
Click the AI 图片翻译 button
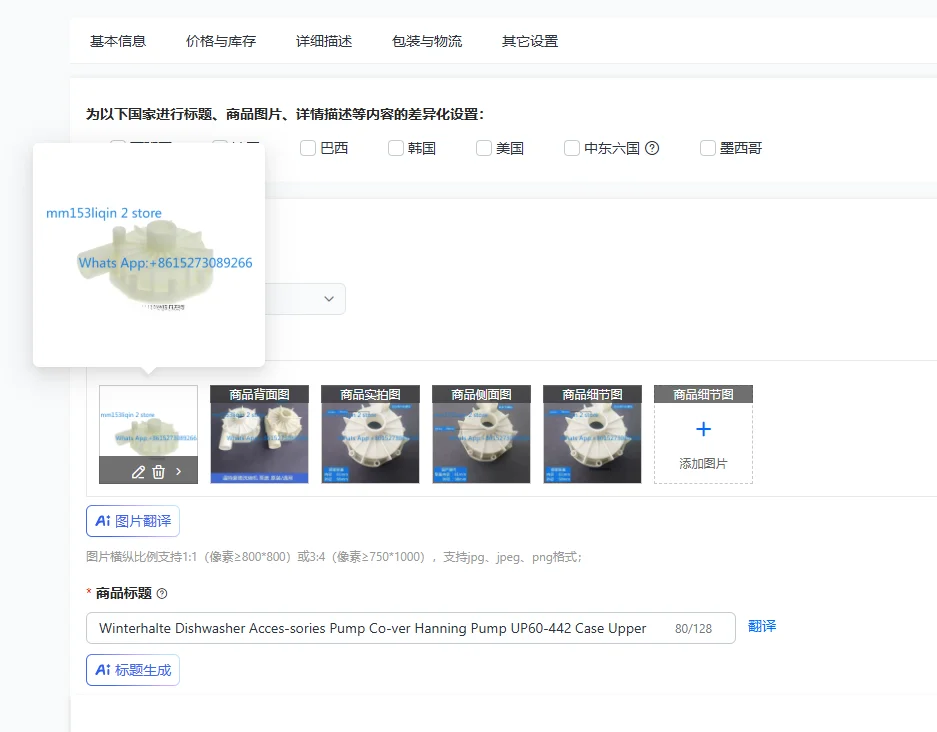(133, 521)
